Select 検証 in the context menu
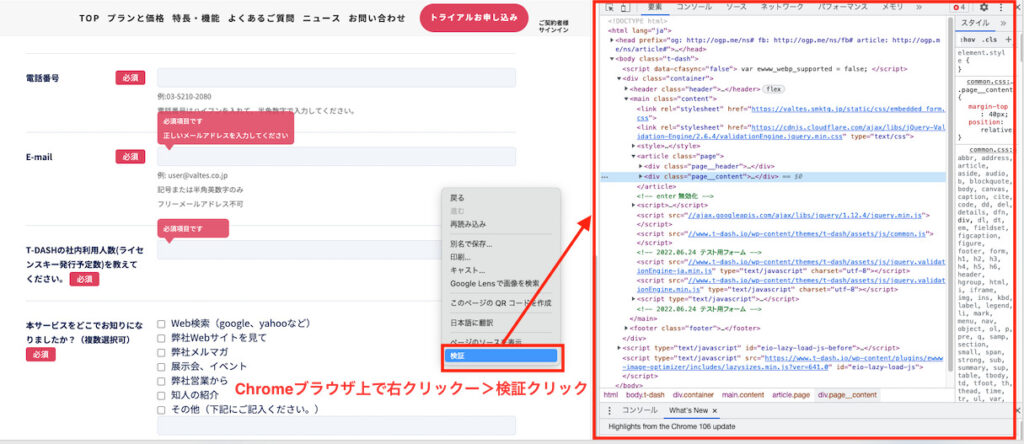Image resolution: width=1024 pixels, height=444 pixels. [x=500, y=355]
